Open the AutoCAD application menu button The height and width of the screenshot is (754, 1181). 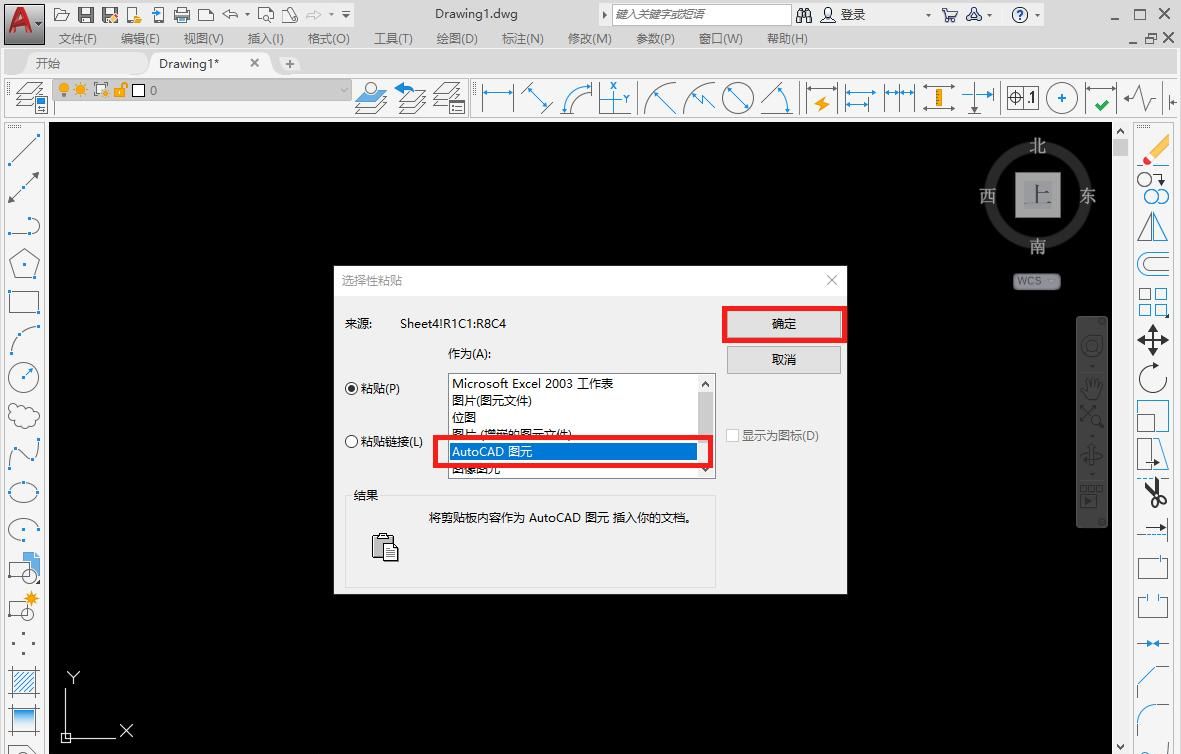[23, 23]
